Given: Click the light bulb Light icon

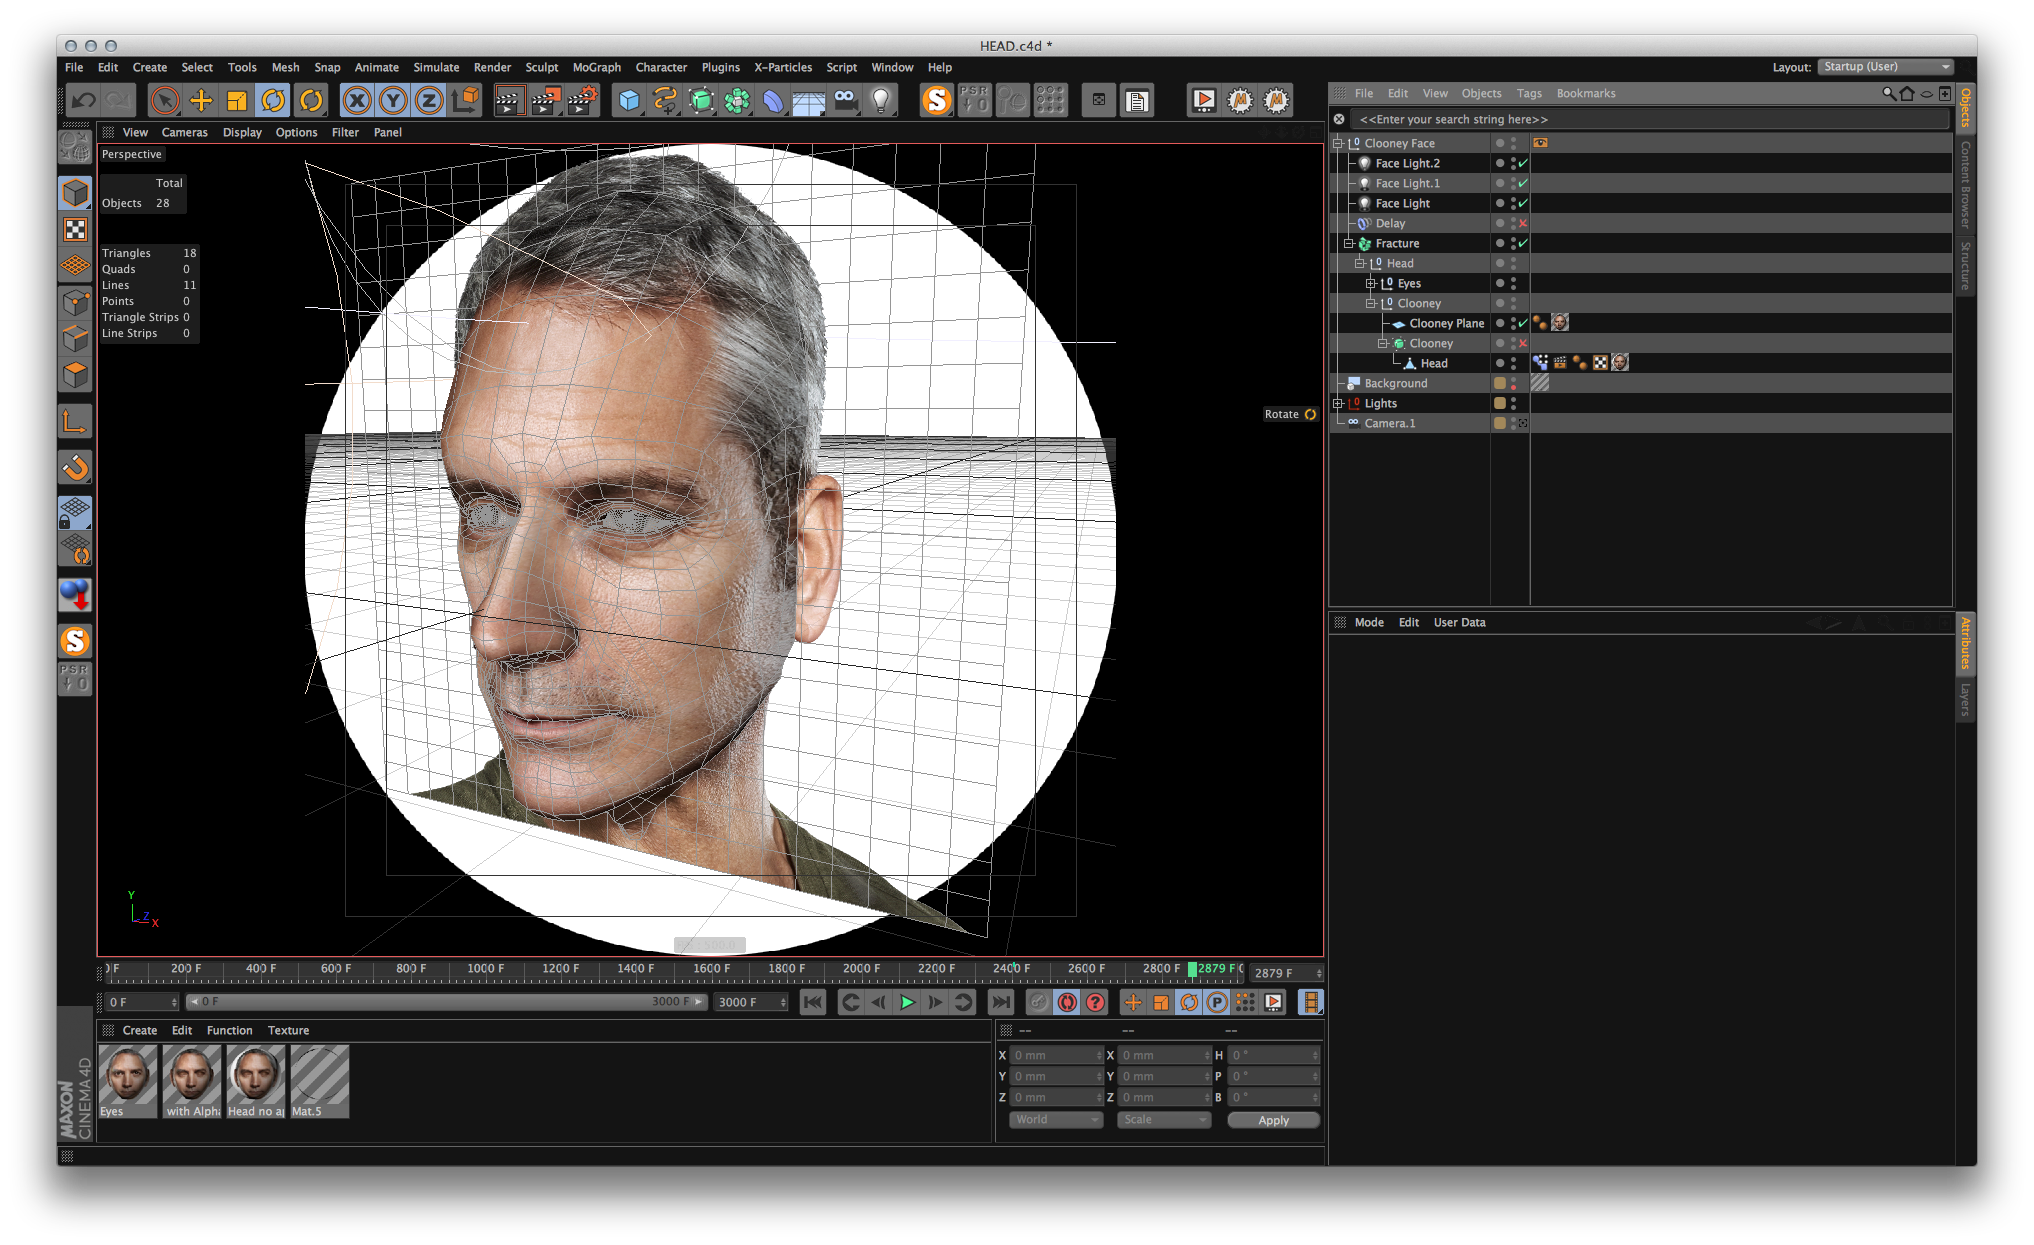Looking at the screenshot, I should click(x=881, y=100).
